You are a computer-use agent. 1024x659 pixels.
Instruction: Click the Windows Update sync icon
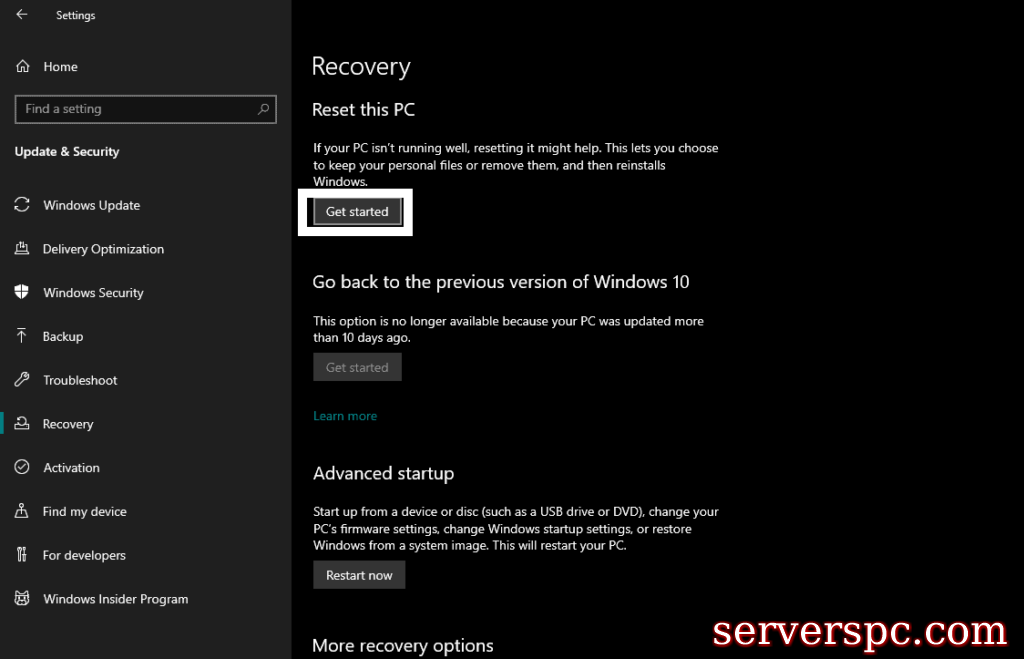[x=22, y=205]
